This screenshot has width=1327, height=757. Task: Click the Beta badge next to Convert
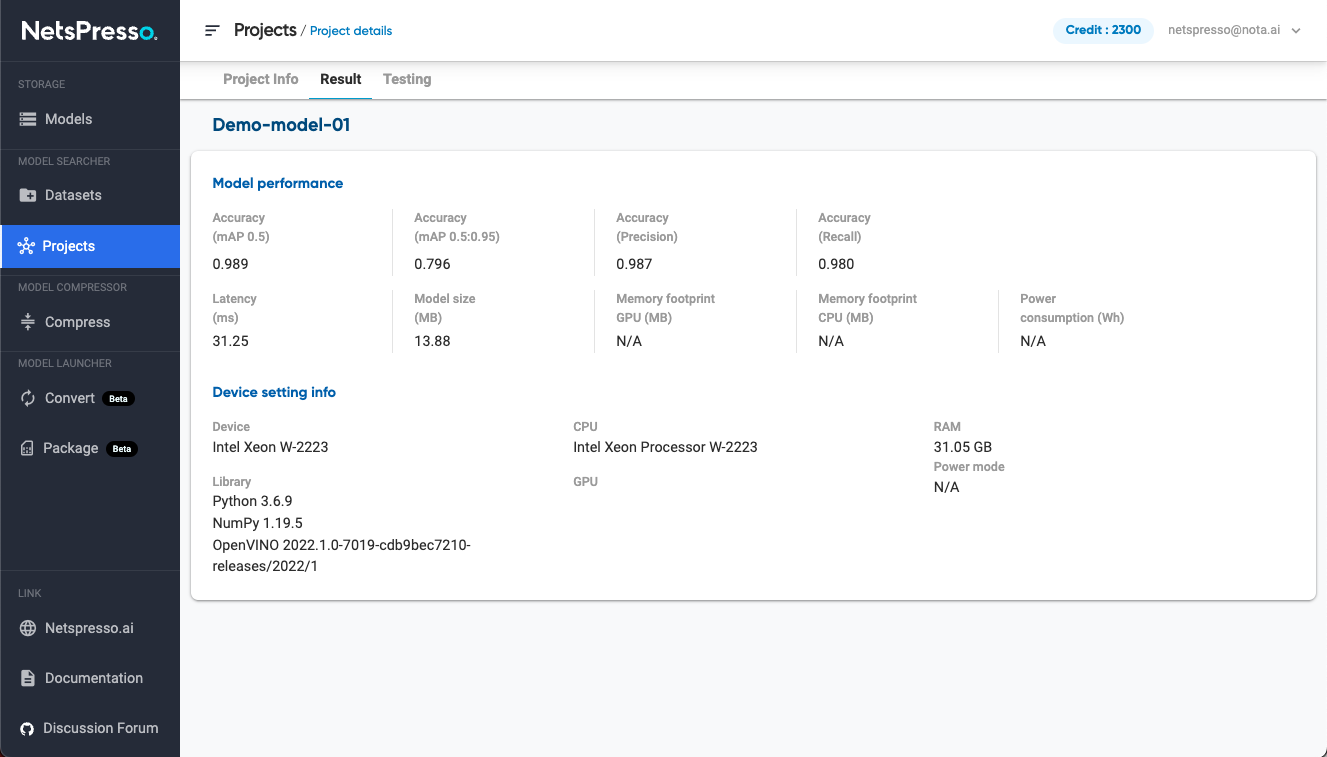pyautogui.click(x=118, y=399)
